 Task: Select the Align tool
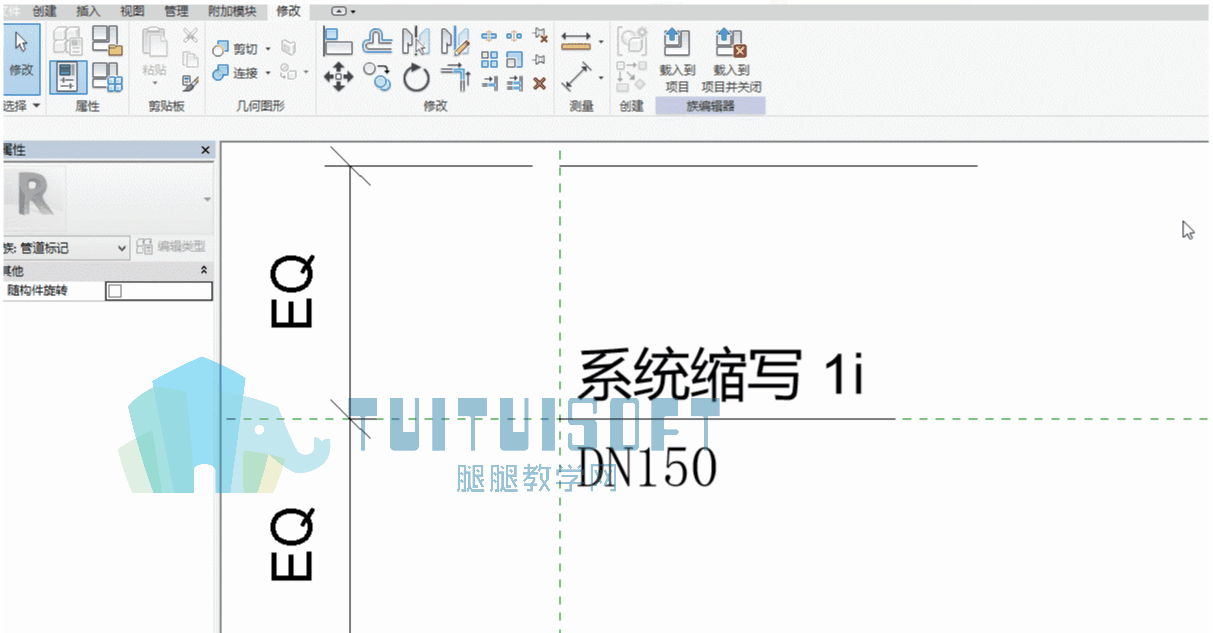coord(338,41)
